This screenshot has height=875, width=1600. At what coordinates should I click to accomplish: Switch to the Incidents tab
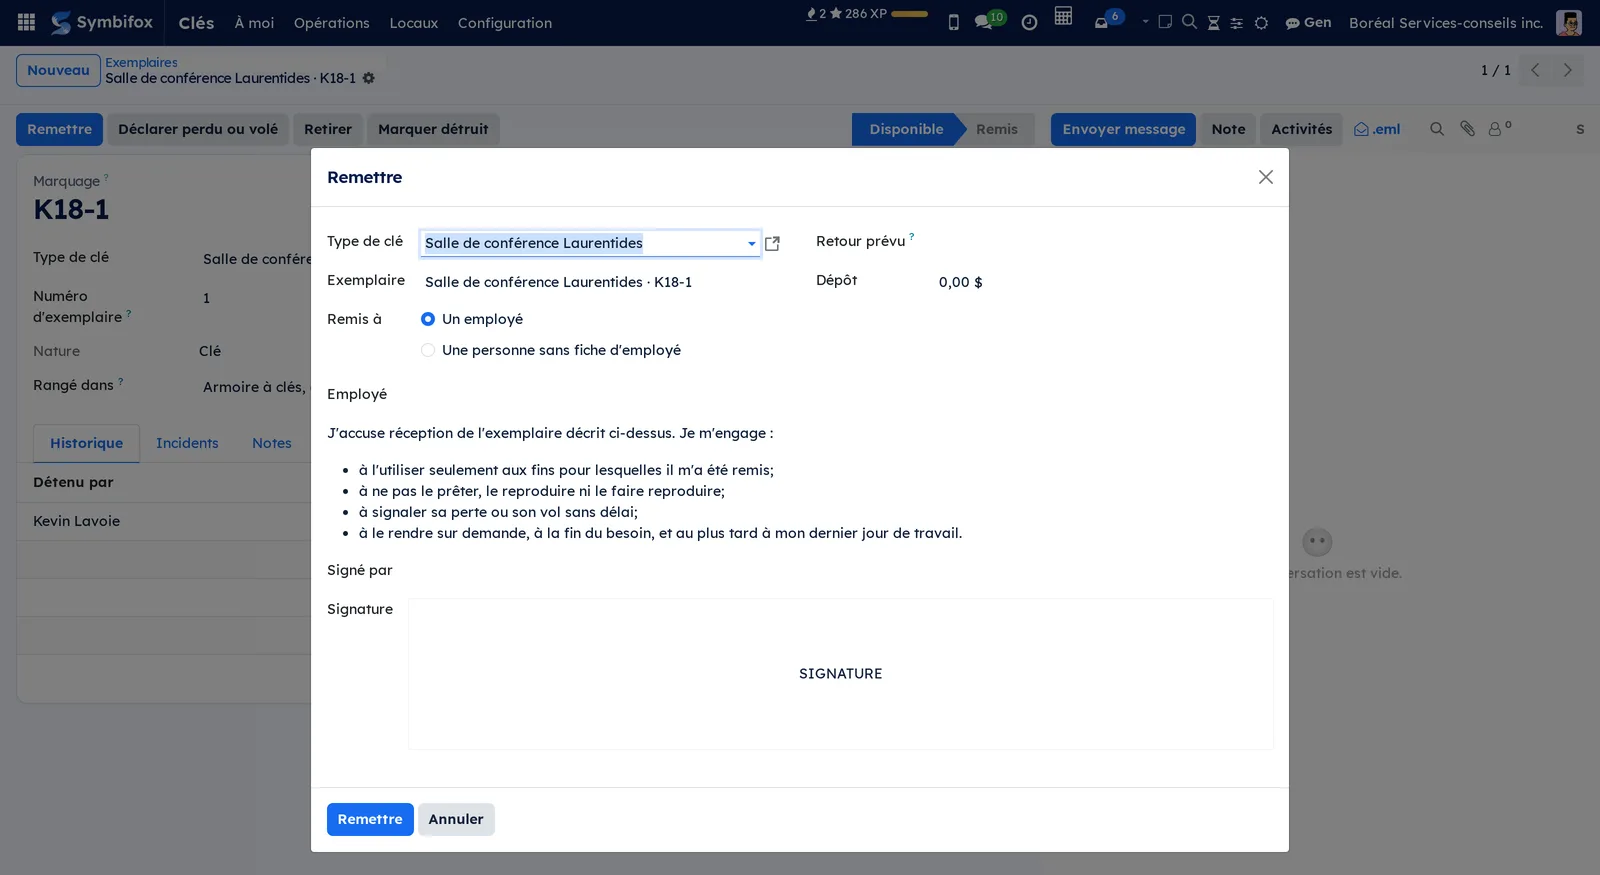[187, 443]
